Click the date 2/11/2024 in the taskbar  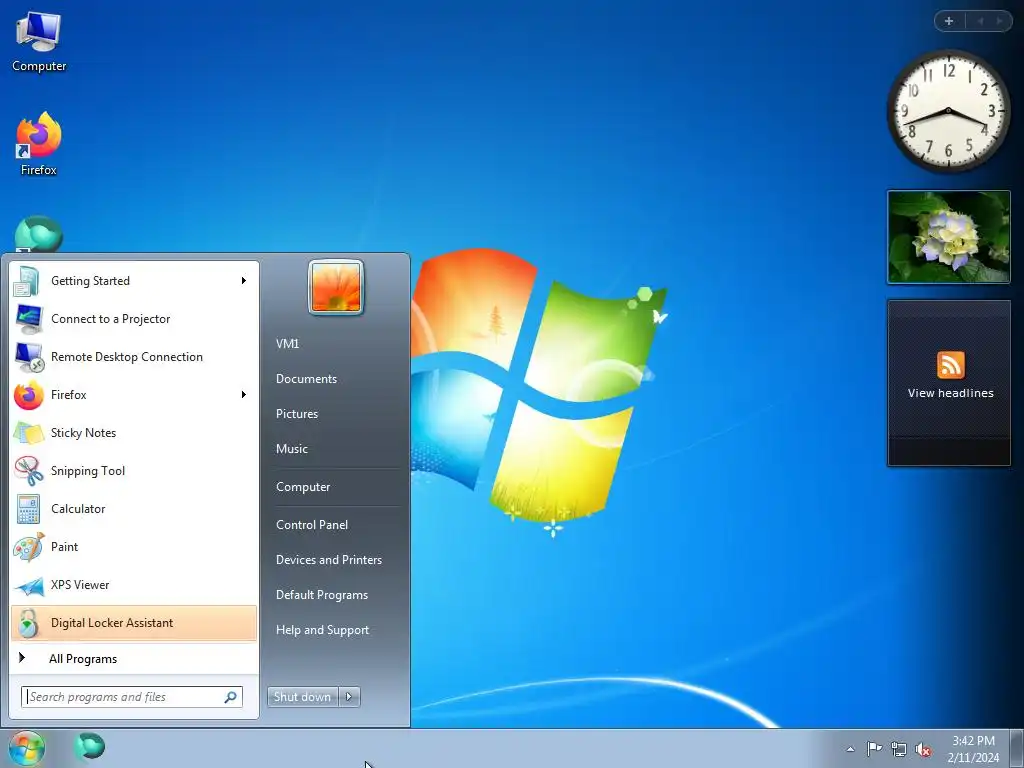tap(973, 758)
